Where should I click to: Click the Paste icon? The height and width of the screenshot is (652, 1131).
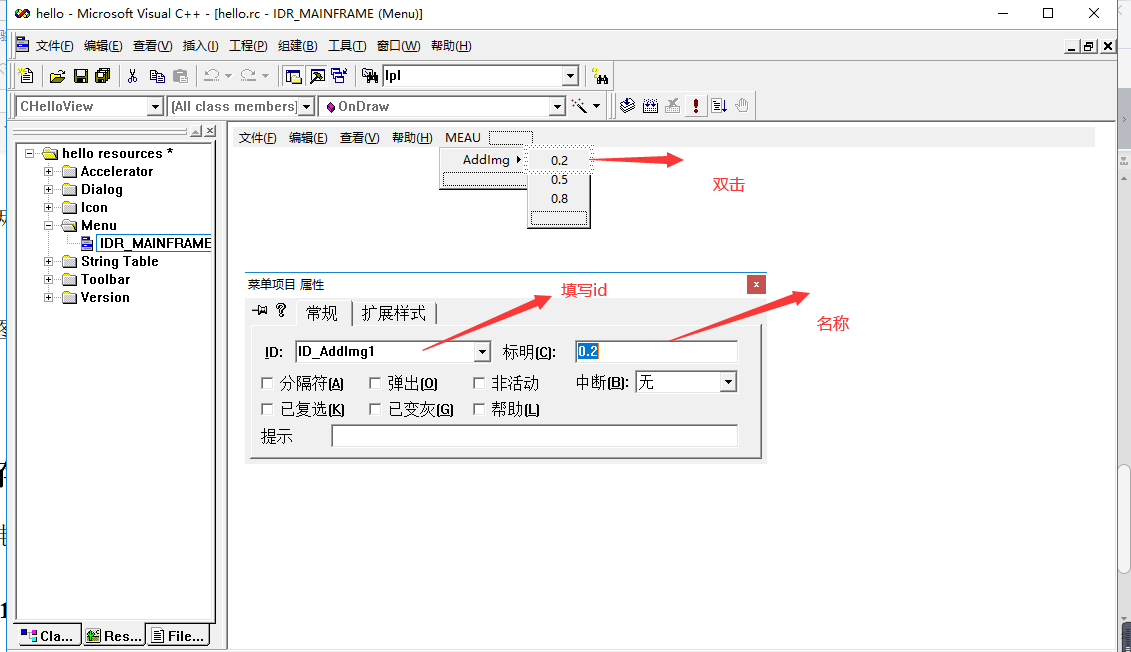tap(181, 75)
